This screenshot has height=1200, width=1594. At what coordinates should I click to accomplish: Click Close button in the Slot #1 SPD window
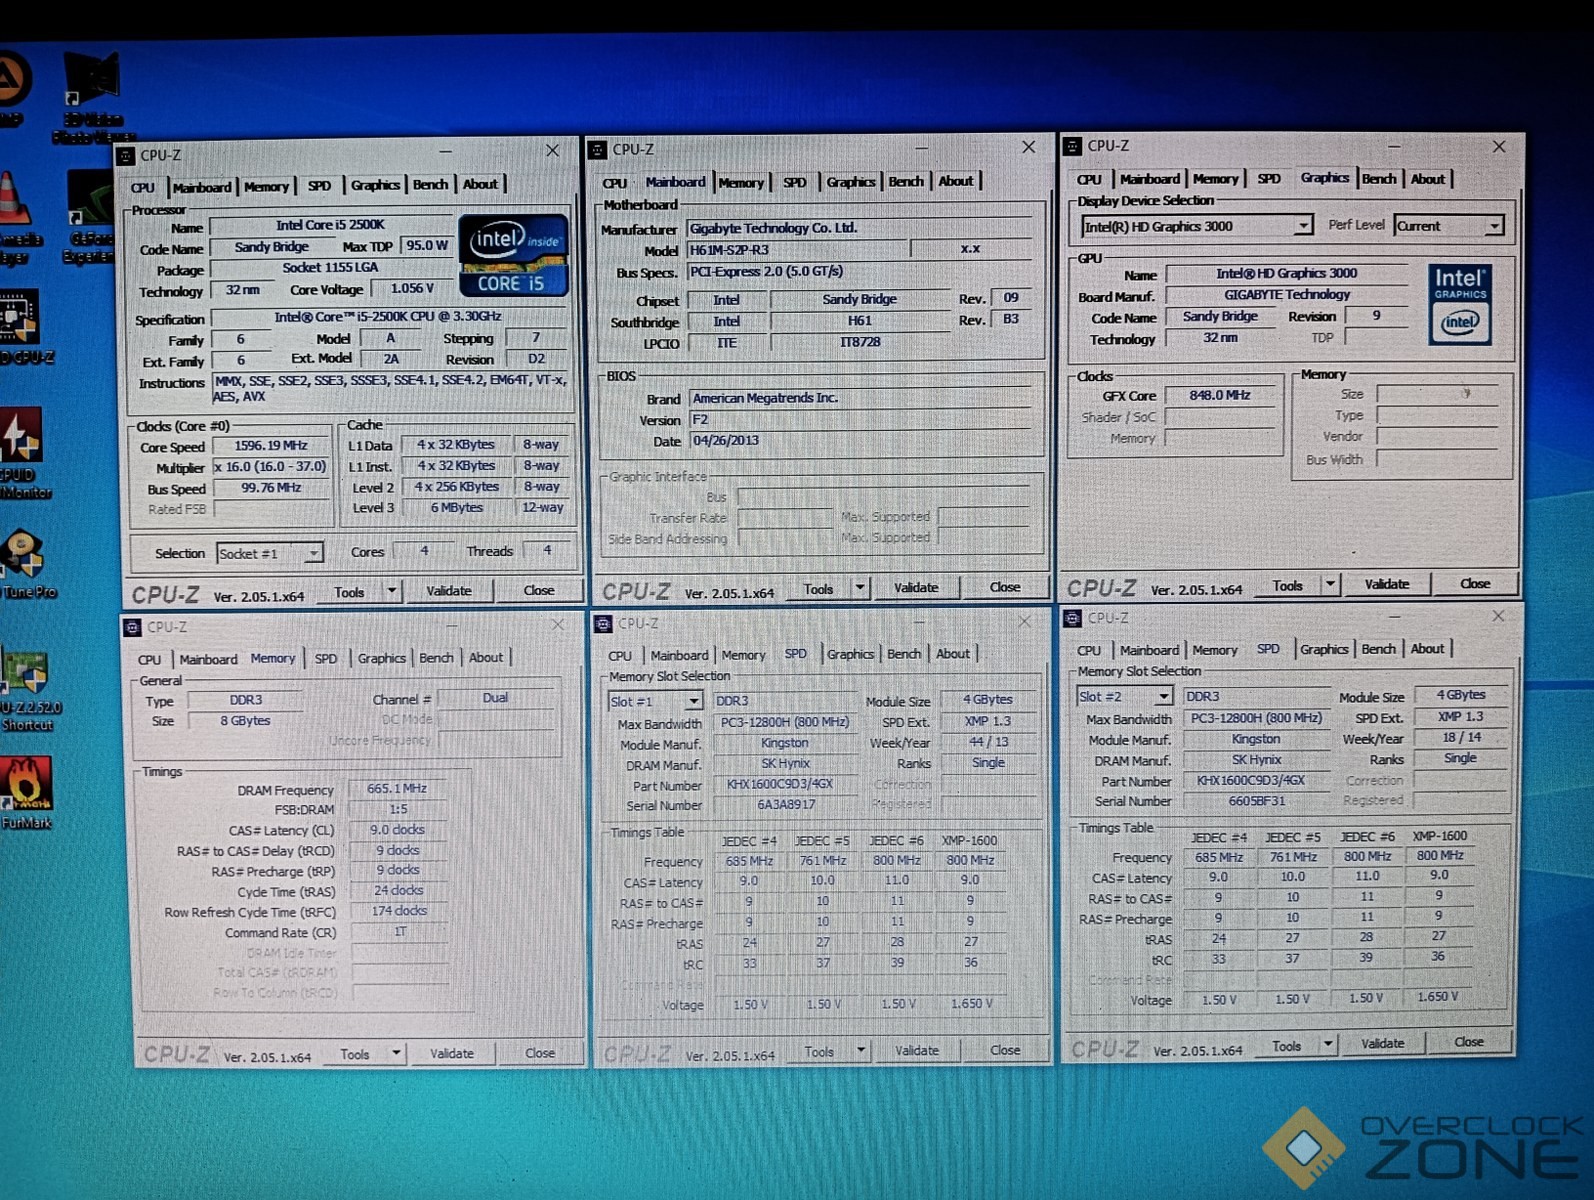click(1005, 1050)
